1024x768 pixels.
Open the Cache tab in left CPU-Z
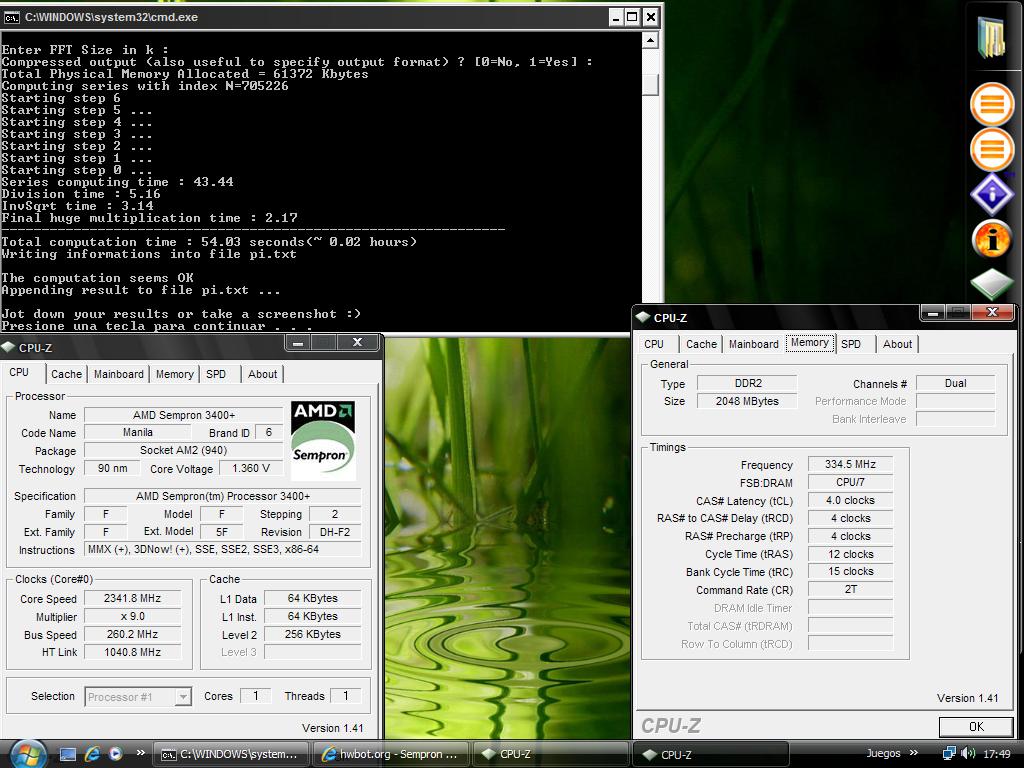pos(67,374)
